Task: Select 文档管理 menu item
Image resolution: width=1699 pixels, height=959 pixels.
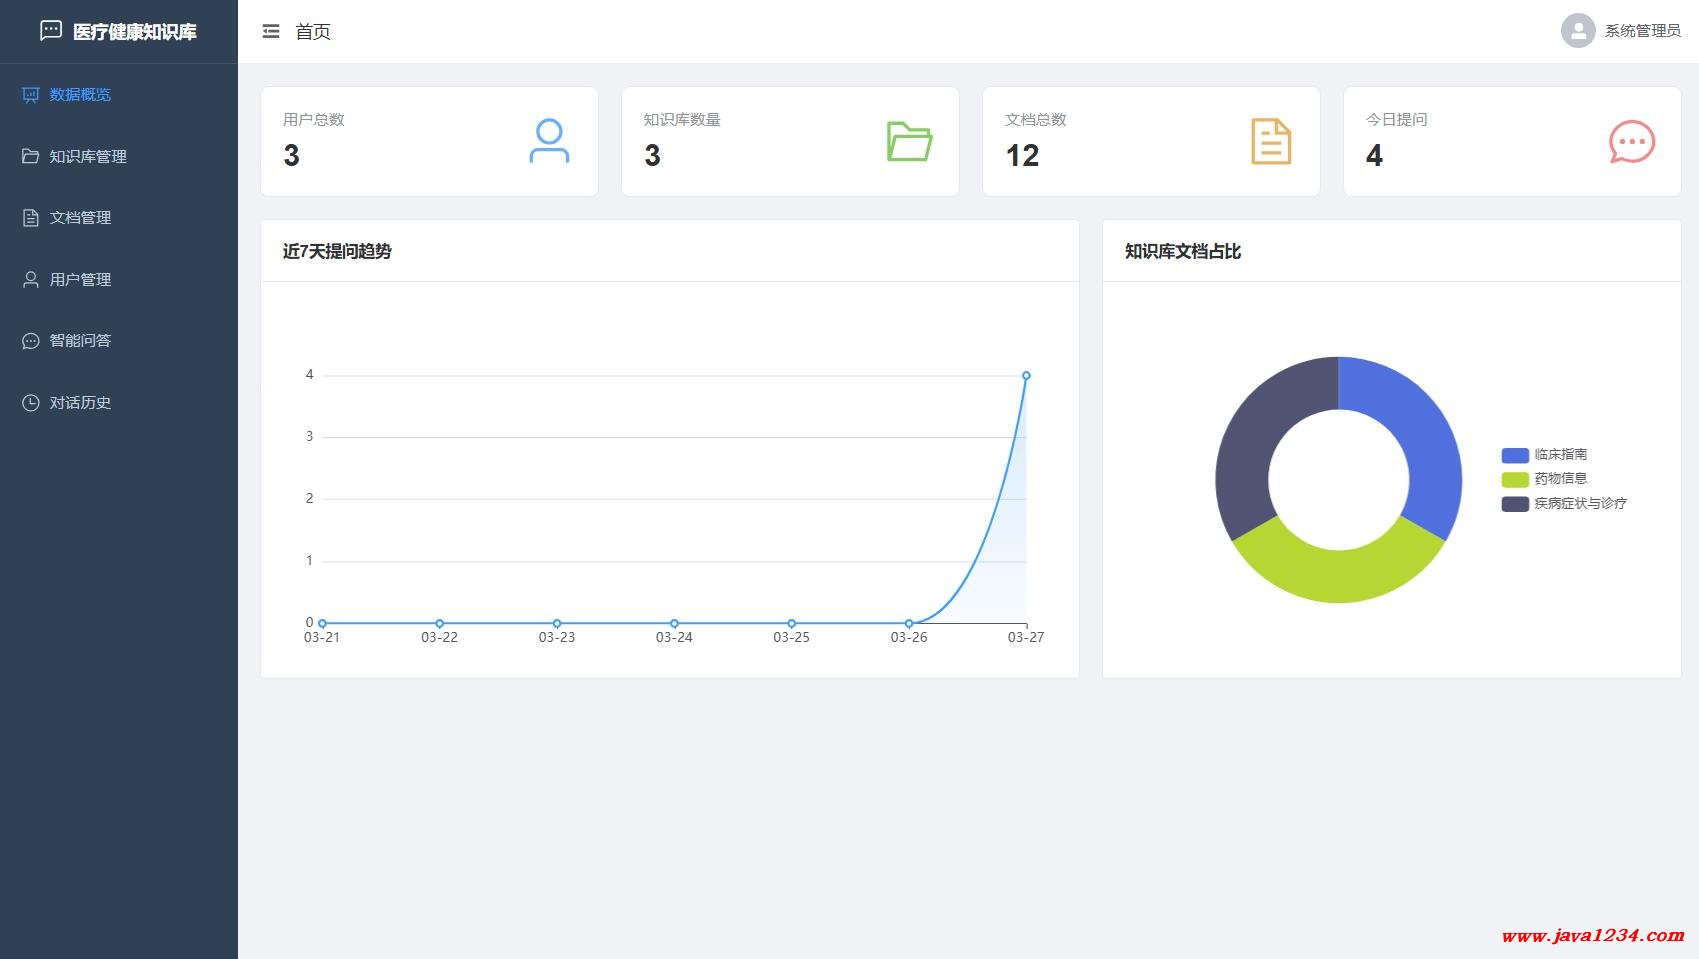Action: pyautogui.click(x=80, y=218)
